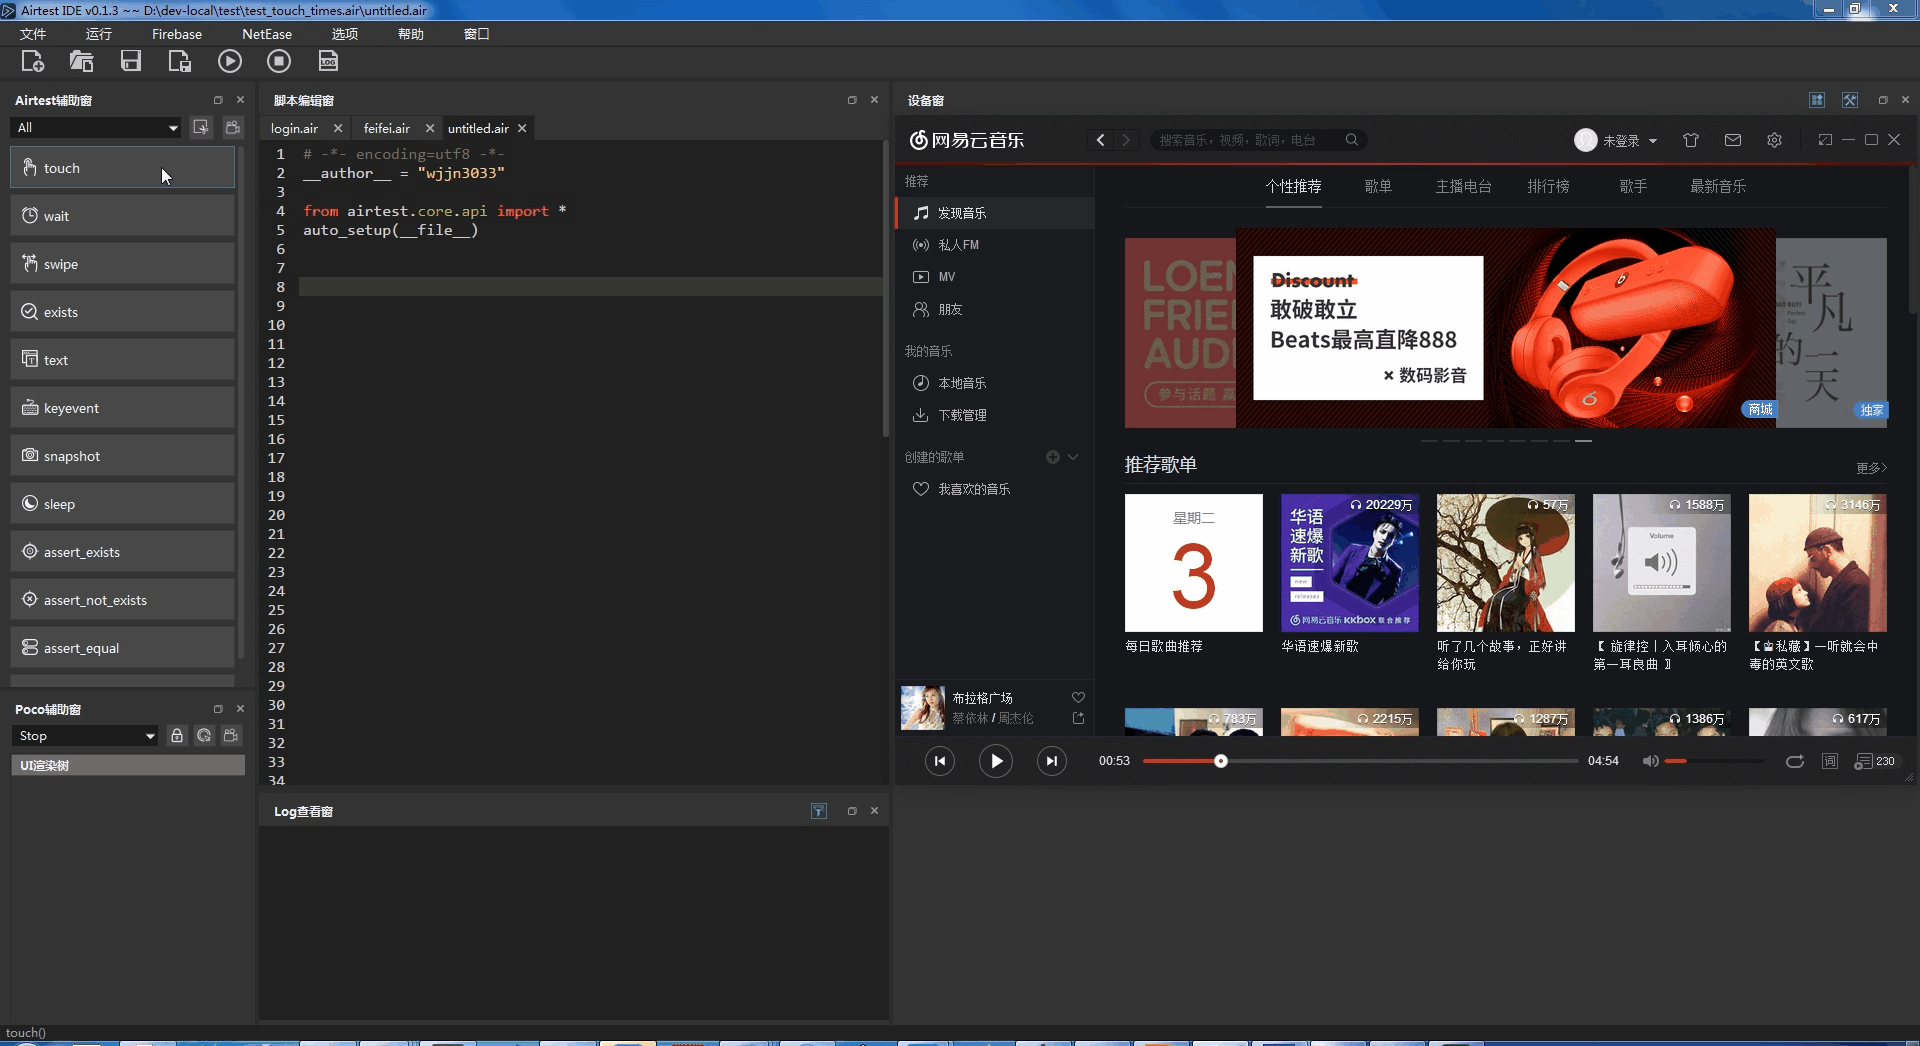Switch to the 排行榜 tab

[x=1548, y=186]
